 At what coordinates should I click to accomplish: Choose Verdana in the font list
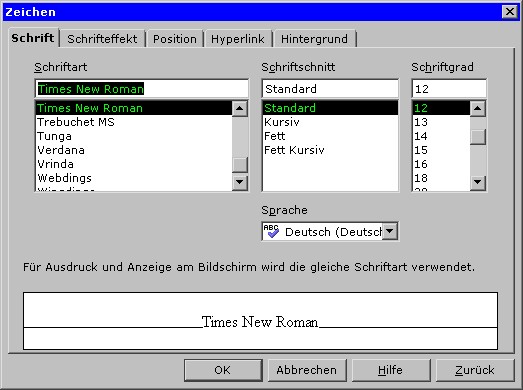click(x=133, y=150)
